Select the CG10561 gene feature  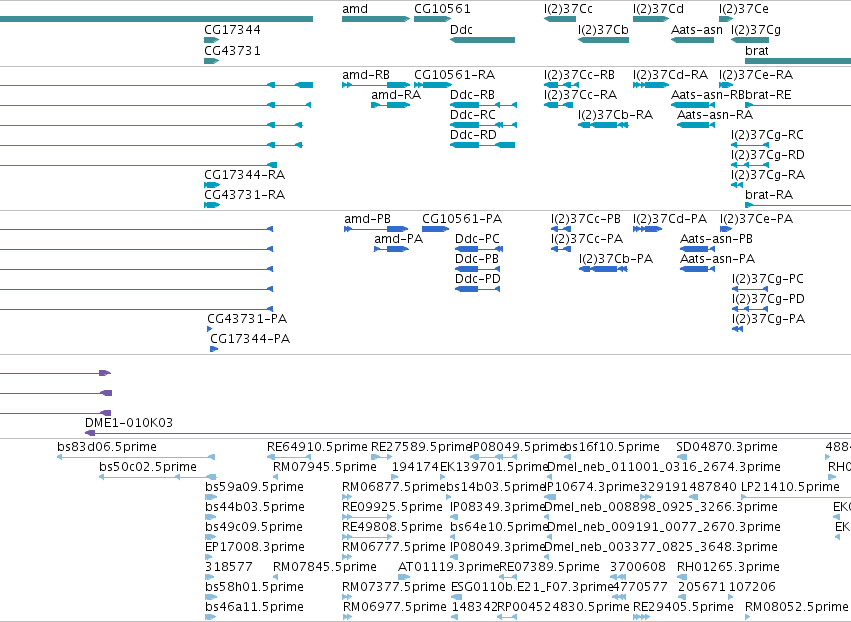click(433, 19)
